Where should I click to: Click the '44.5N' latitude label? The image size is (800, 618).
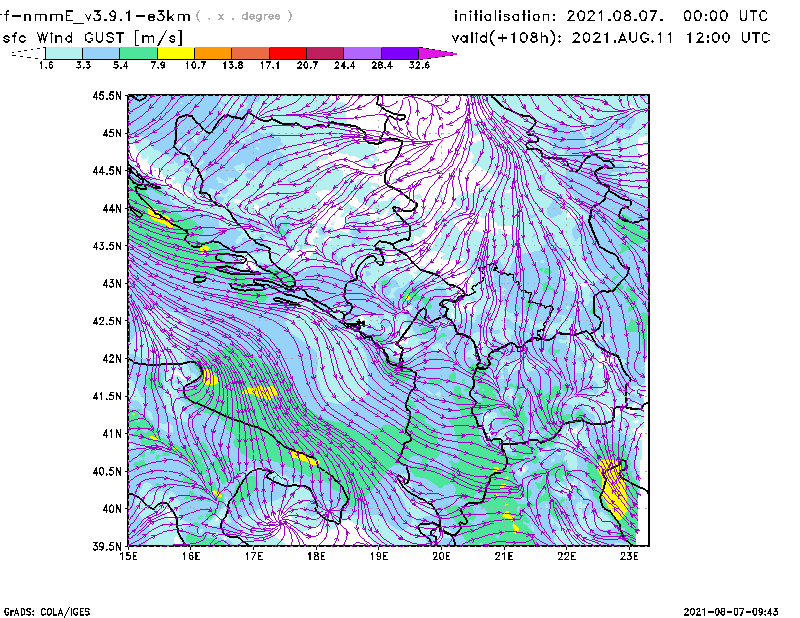107,170
